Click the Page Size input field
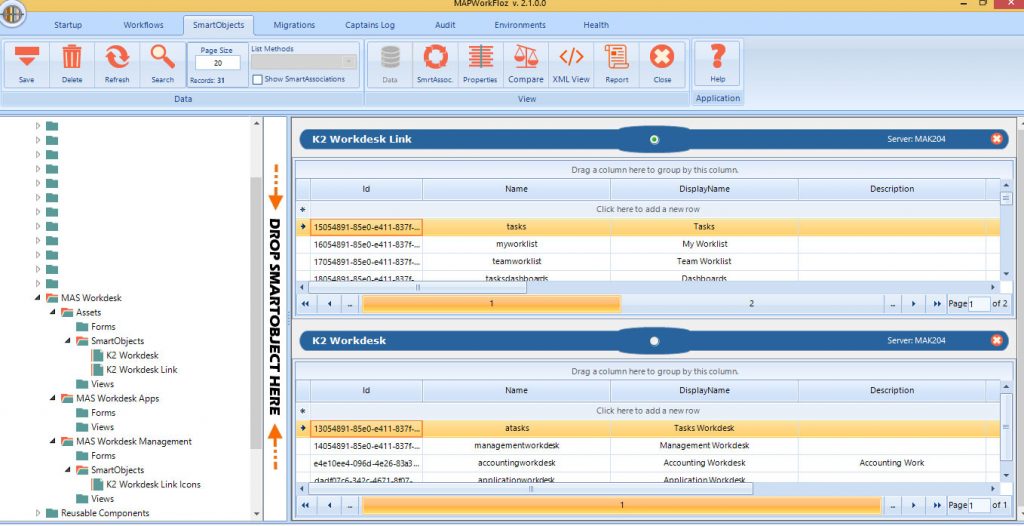The width and height of the screenshot is (1024, 526). tap(217, 63)
